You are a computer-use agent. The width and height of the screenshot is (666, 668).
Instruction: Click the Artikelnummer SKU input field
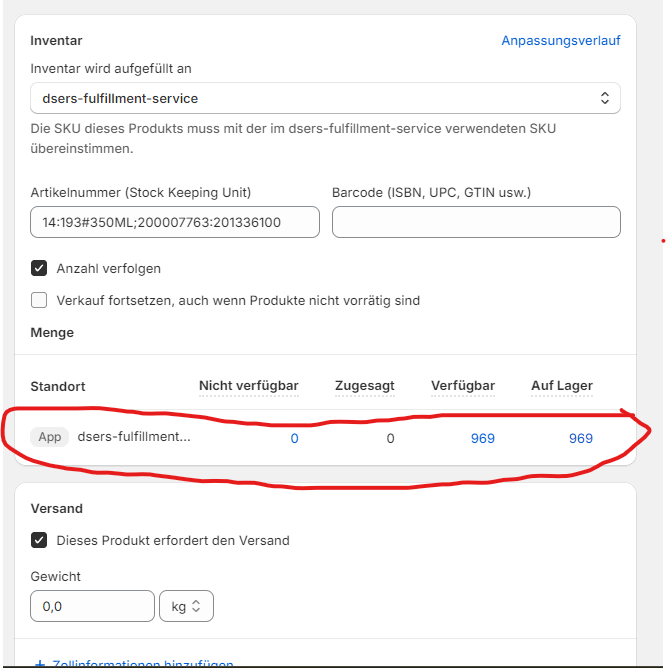175,222
